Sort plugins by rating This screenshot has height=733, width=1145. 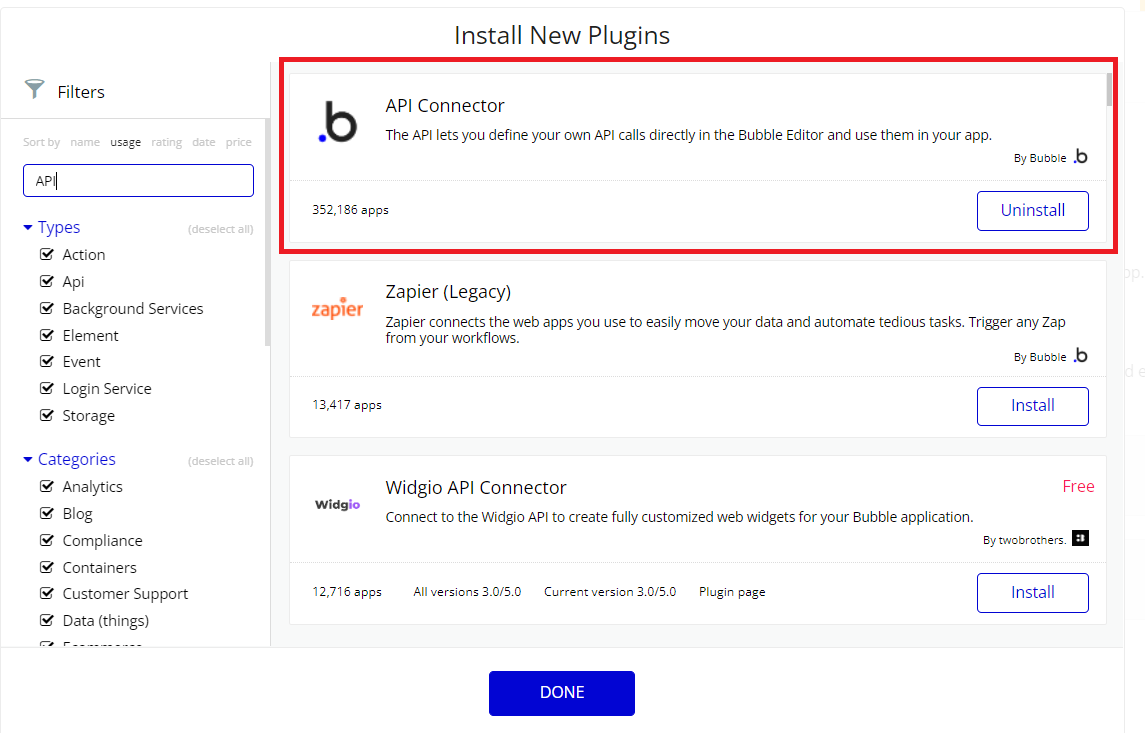coord(166,142)
